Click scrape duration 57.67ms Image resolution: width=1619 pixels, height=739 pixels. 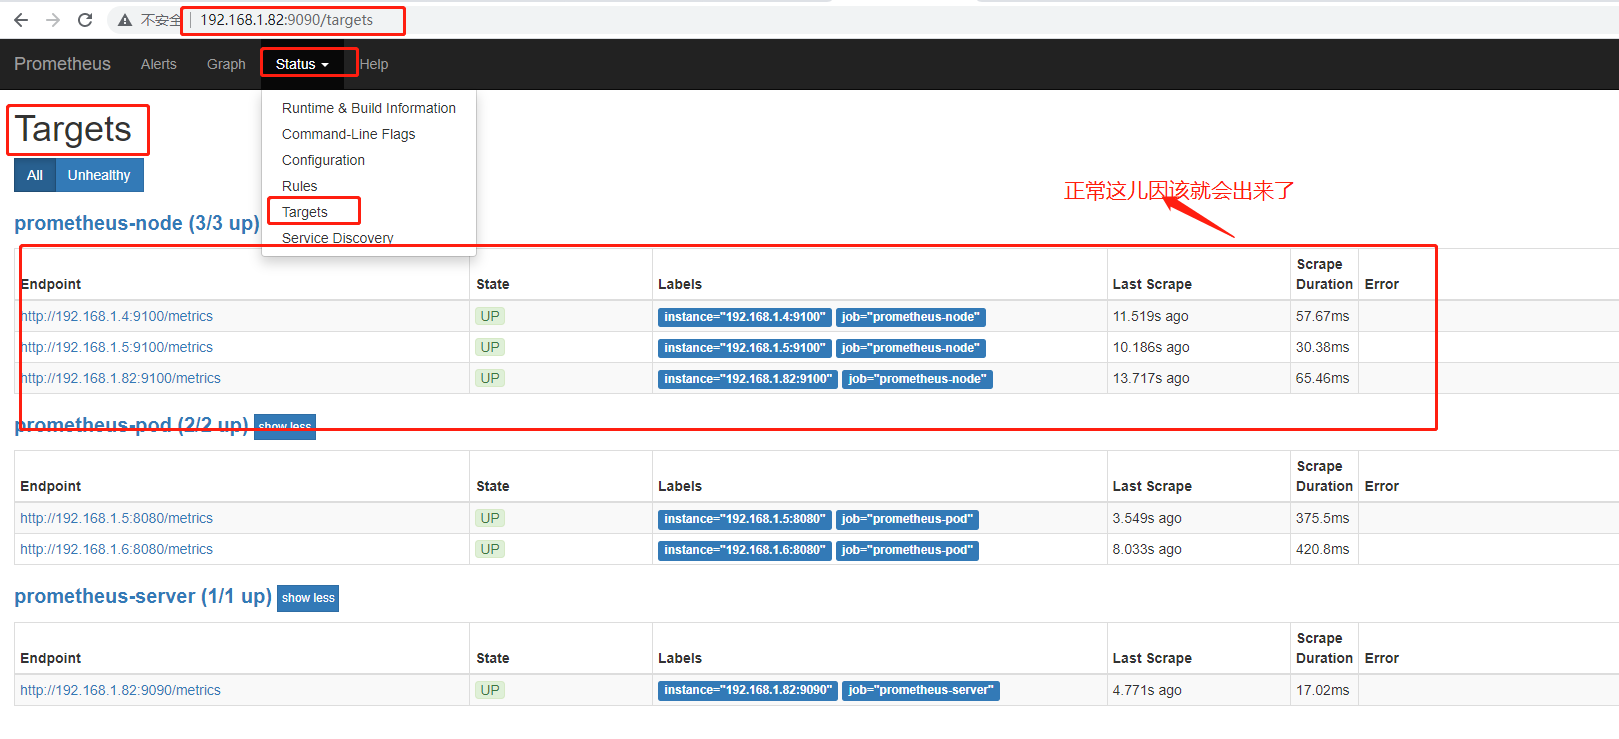[x=1322, y=316]
